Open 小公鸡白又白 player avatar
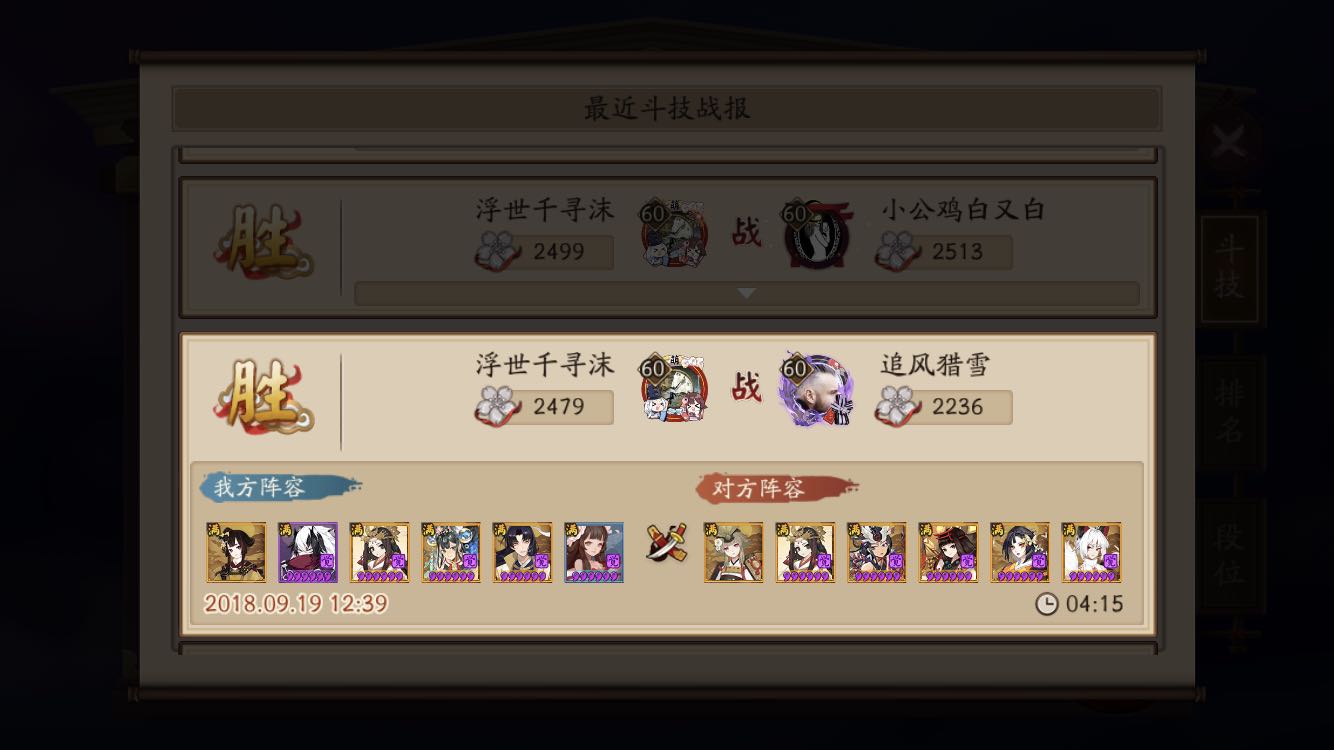Screen dimensions: 1334x750 coord(816,234)
